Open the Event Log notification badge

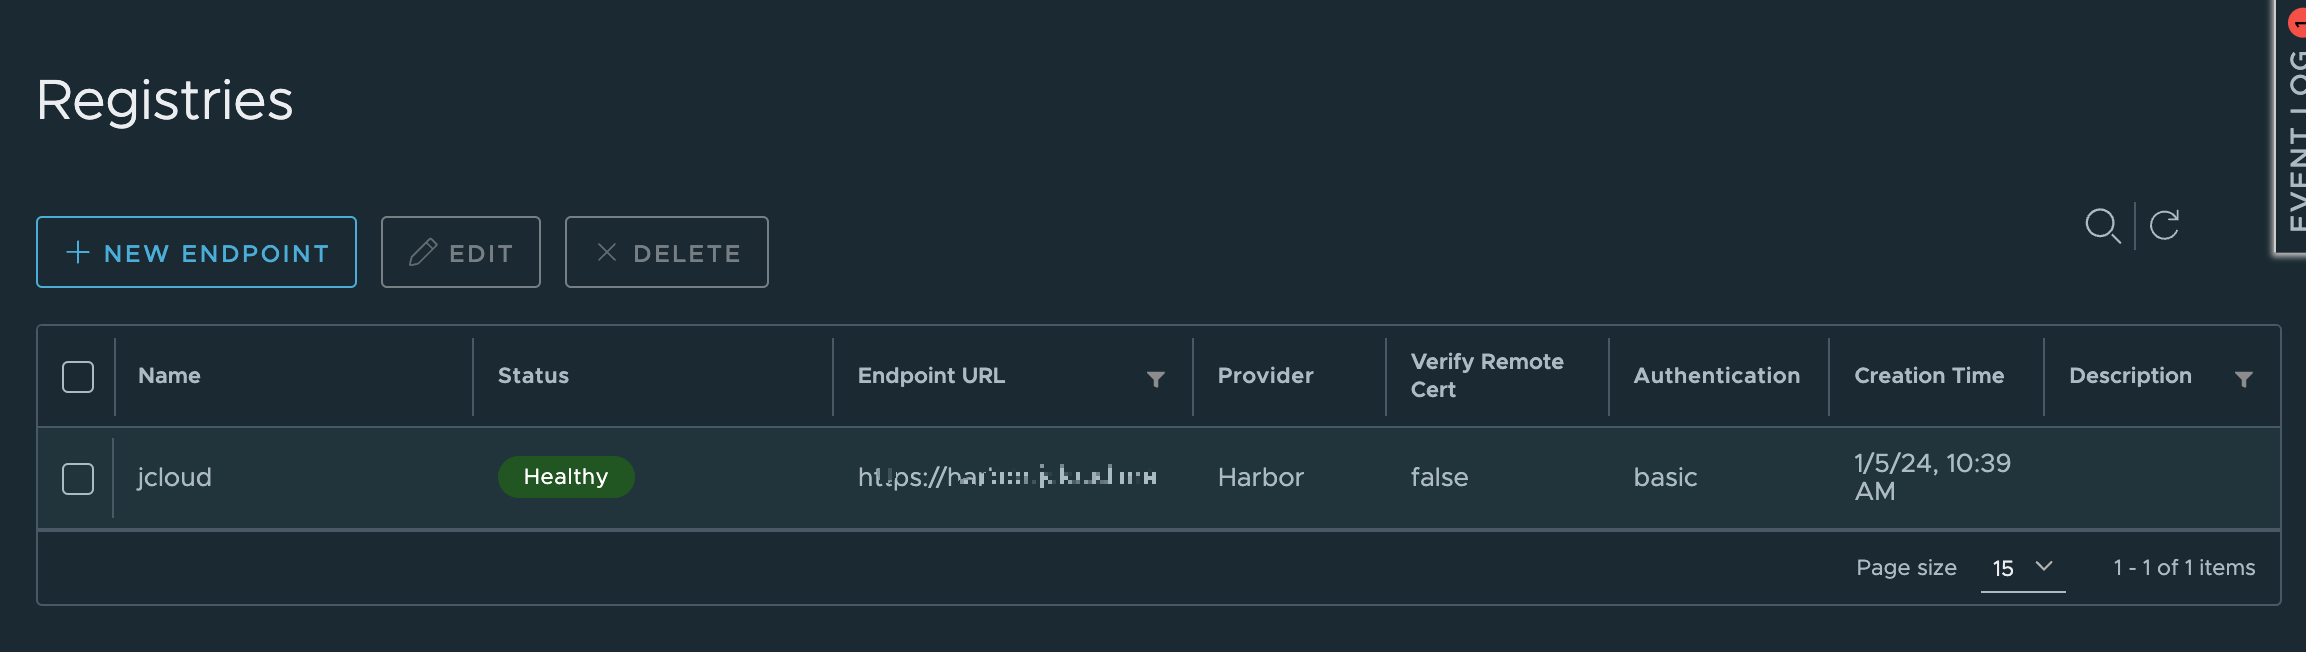coord(2298,22)
